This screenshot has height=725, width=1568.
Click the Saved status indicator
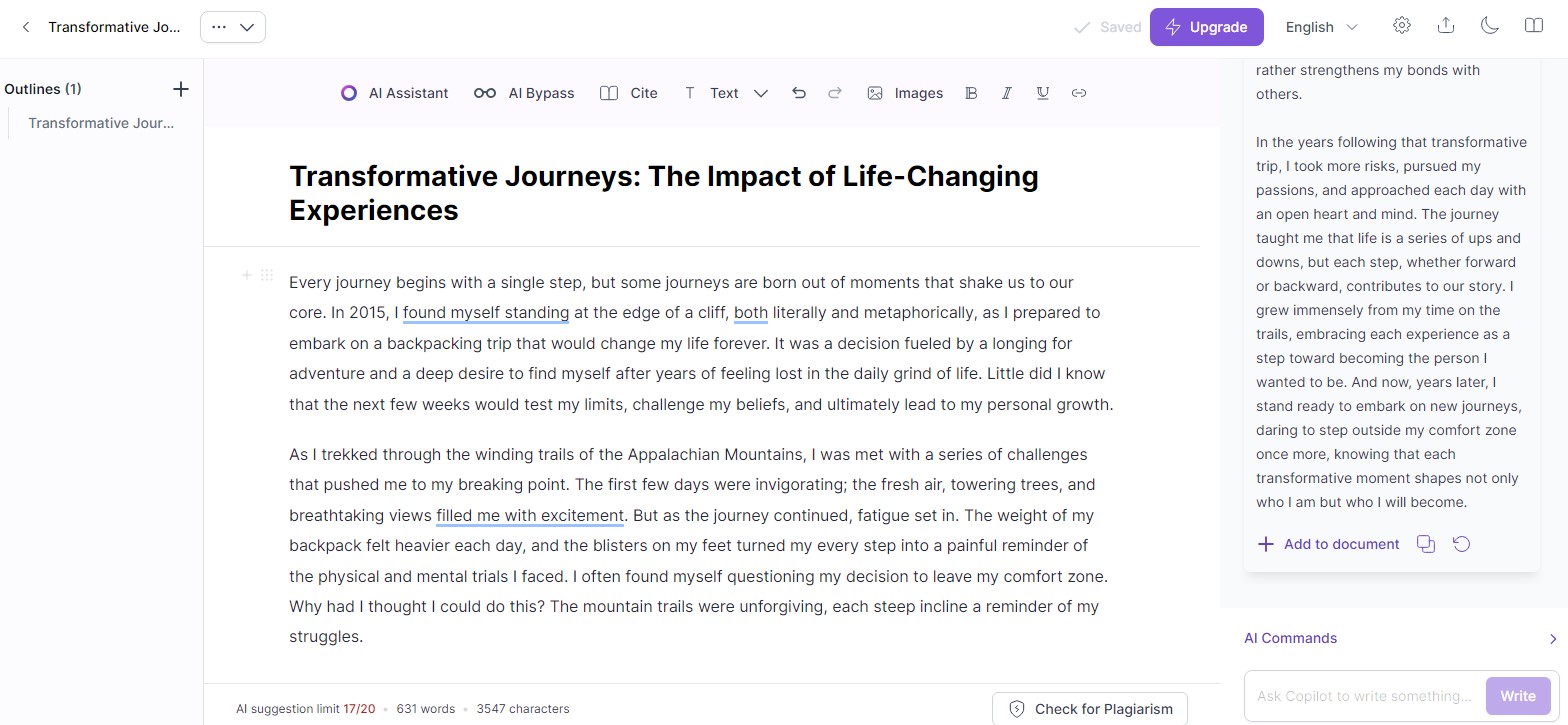point(1107,27)
